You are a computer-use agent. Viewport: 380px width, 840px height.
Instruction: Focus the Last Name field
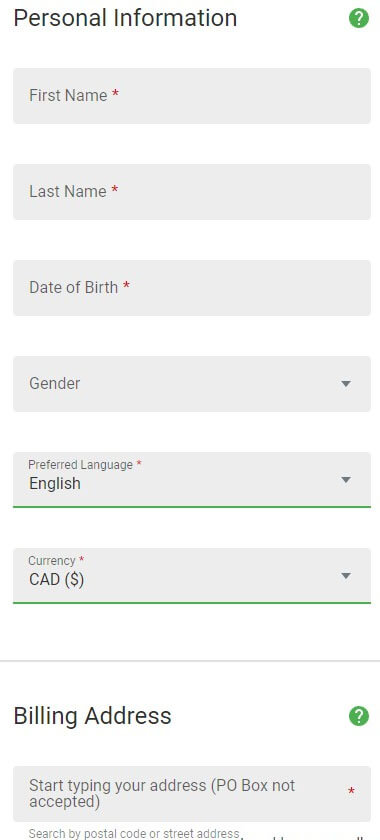click(192, 192)
